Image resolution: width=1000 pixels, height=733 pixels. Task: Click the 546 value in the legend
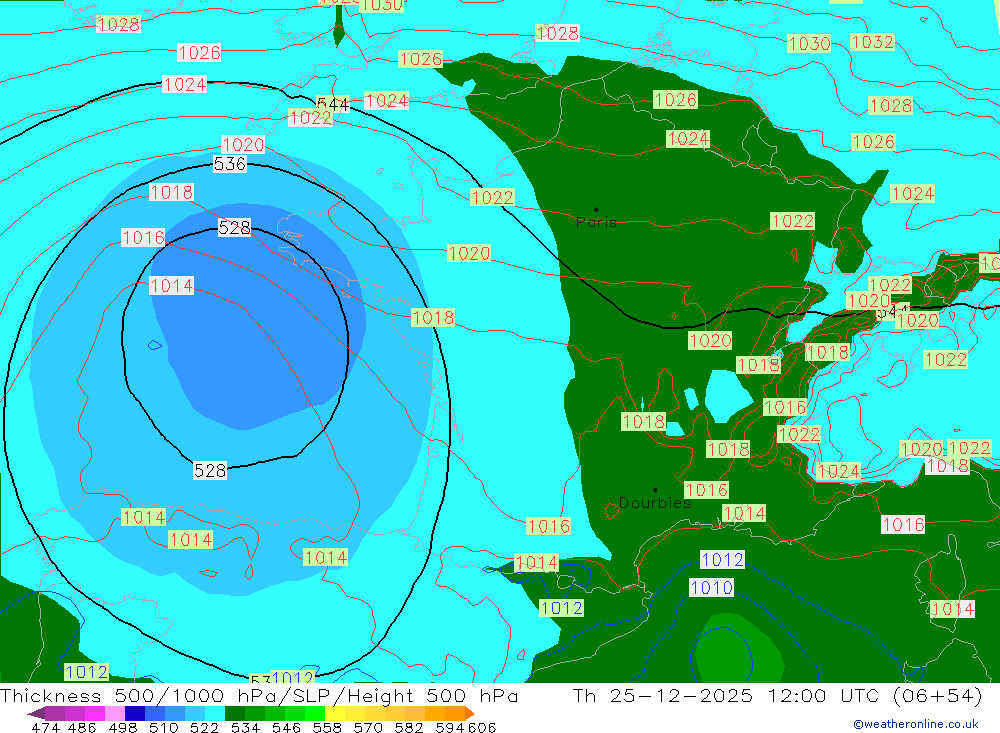coord(286,727)
